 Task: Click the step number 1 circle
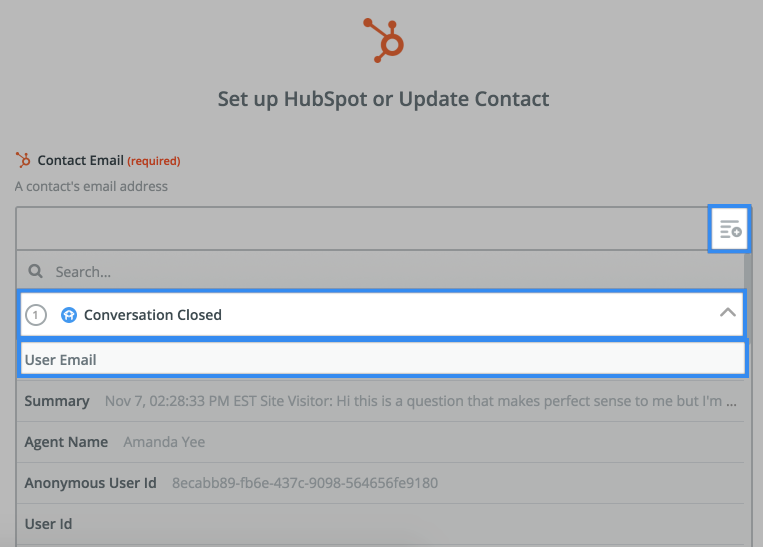[36, 315]
